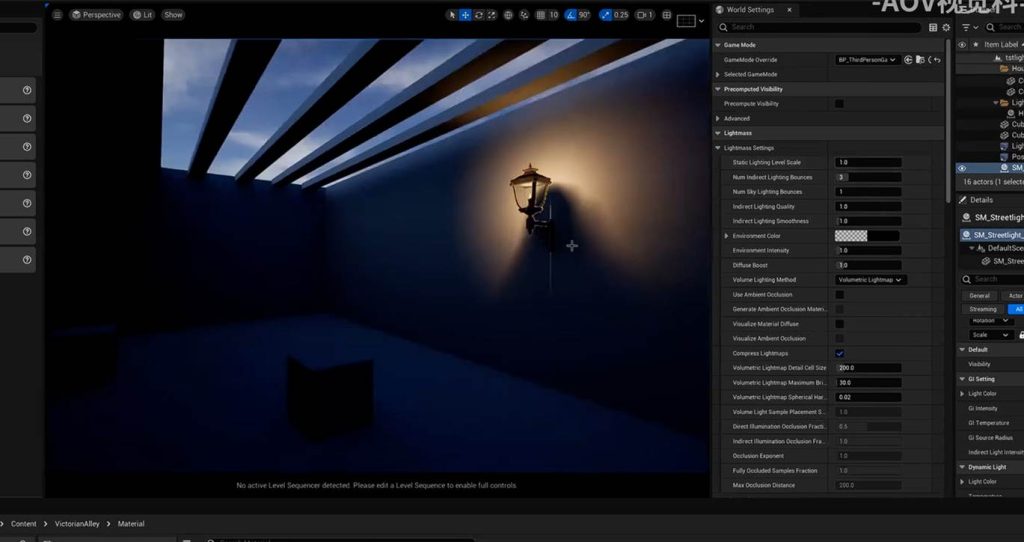The image size is (1024, 542).
Task: Open the Perspective view mode menu
Action: coord(96,15)
